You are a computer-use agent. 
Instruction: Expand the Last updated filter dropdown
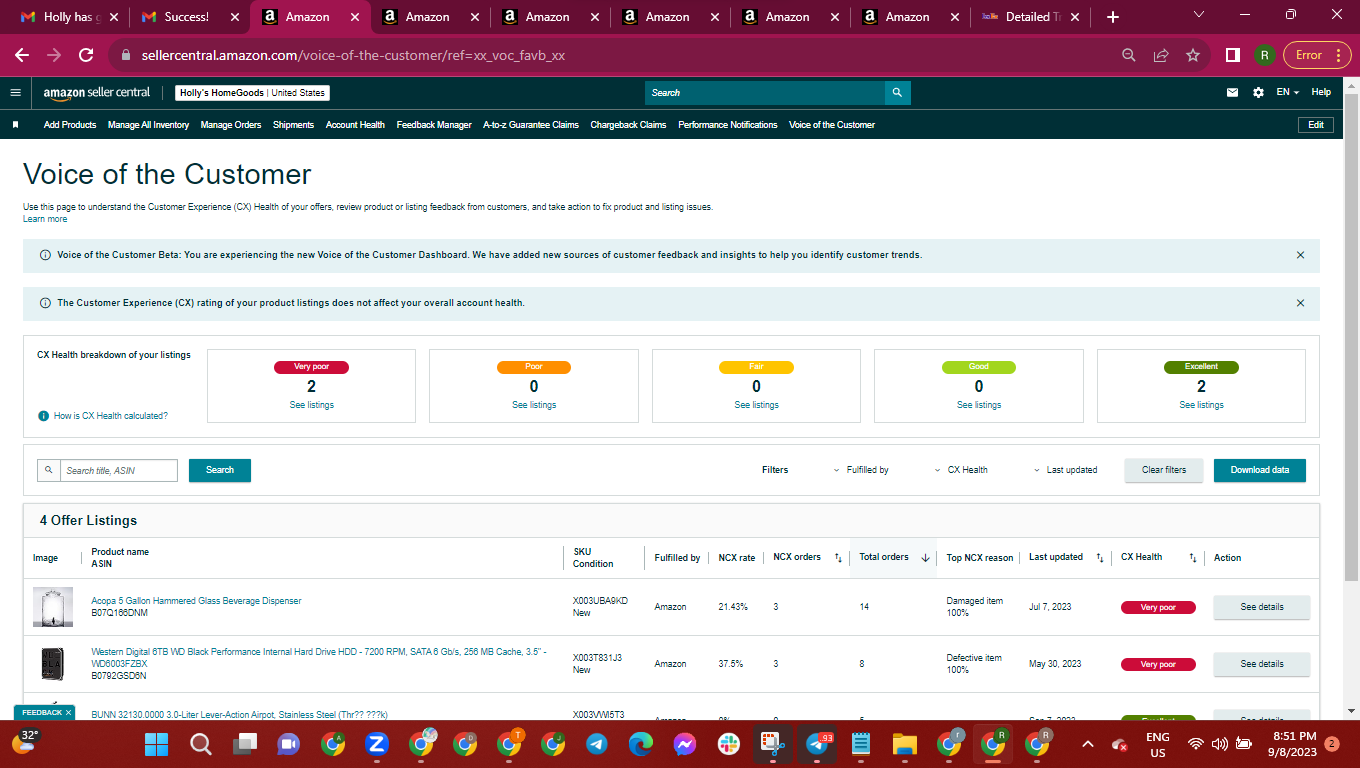pos(1065,470)
